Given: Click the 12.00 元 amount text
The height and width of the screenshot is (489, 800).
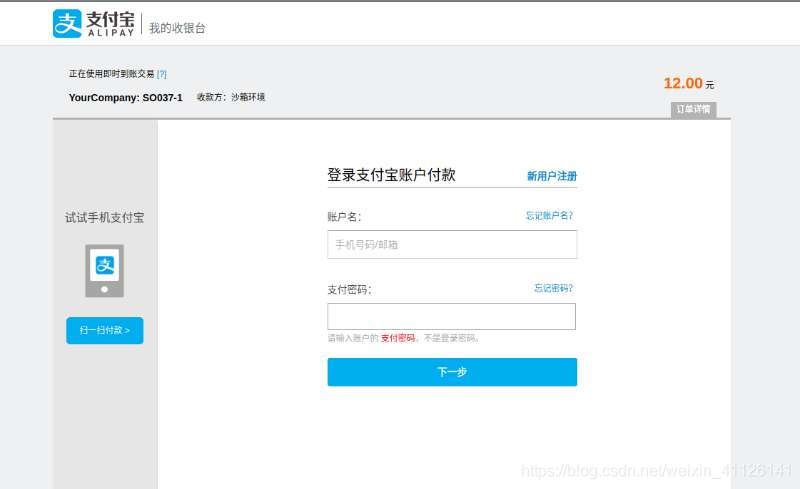Looking at the screenshot, I should [x=689, y=83].
